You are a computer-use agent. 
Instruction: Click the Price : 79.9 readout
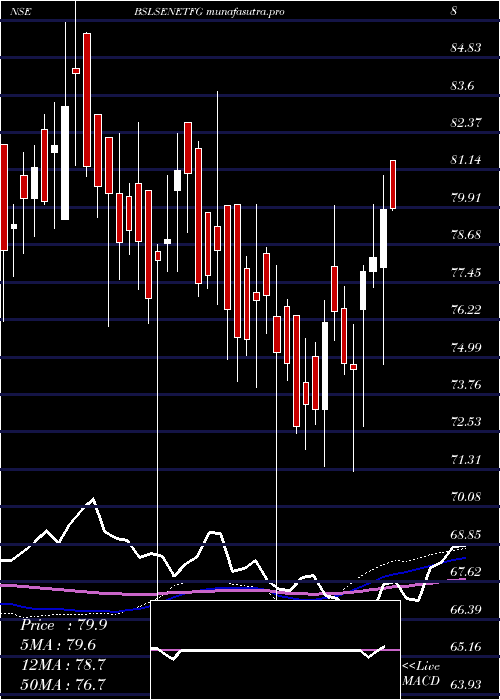63,625
